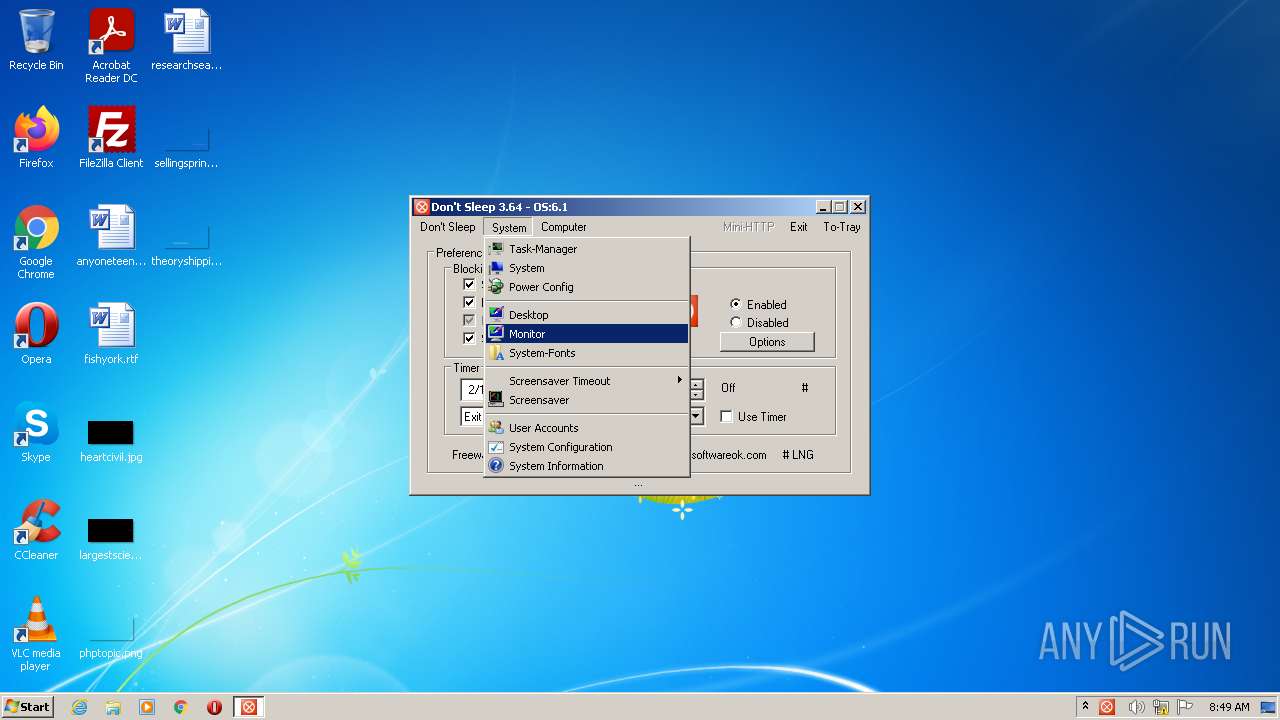Open the Don't Sleep menu
The width and height of the screenshot is (1280, 720).
448,227
